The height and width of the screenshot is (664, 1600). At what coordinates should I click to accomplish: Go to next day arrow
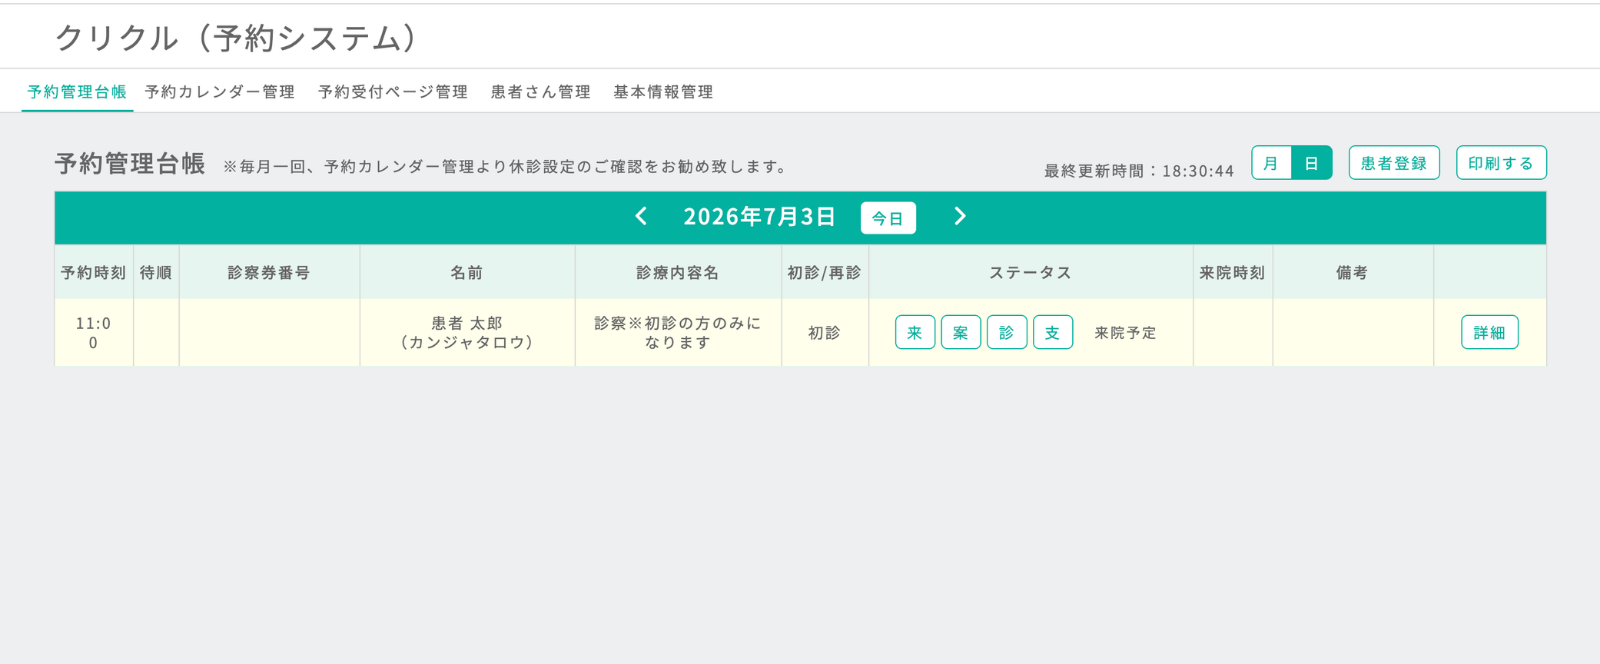click(x=960, y=216)
